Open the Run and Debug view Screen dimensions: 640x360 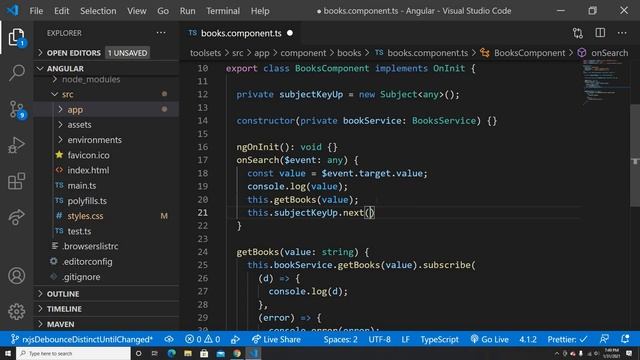pos(16,145)
